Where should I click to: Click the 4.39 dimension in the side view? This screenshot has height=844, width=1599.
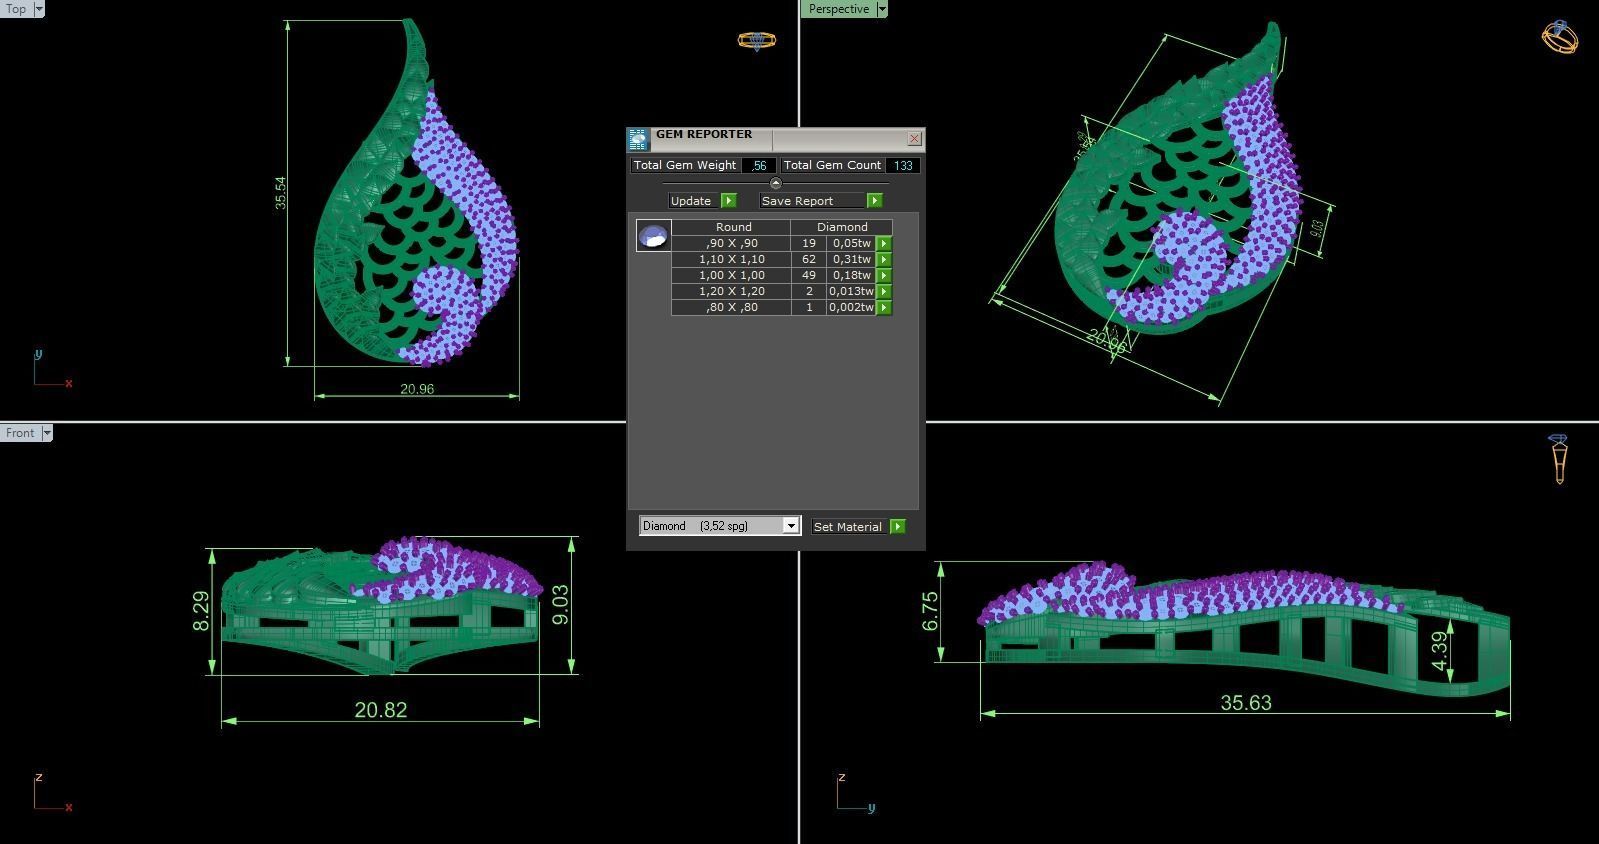pos(1439,651)
